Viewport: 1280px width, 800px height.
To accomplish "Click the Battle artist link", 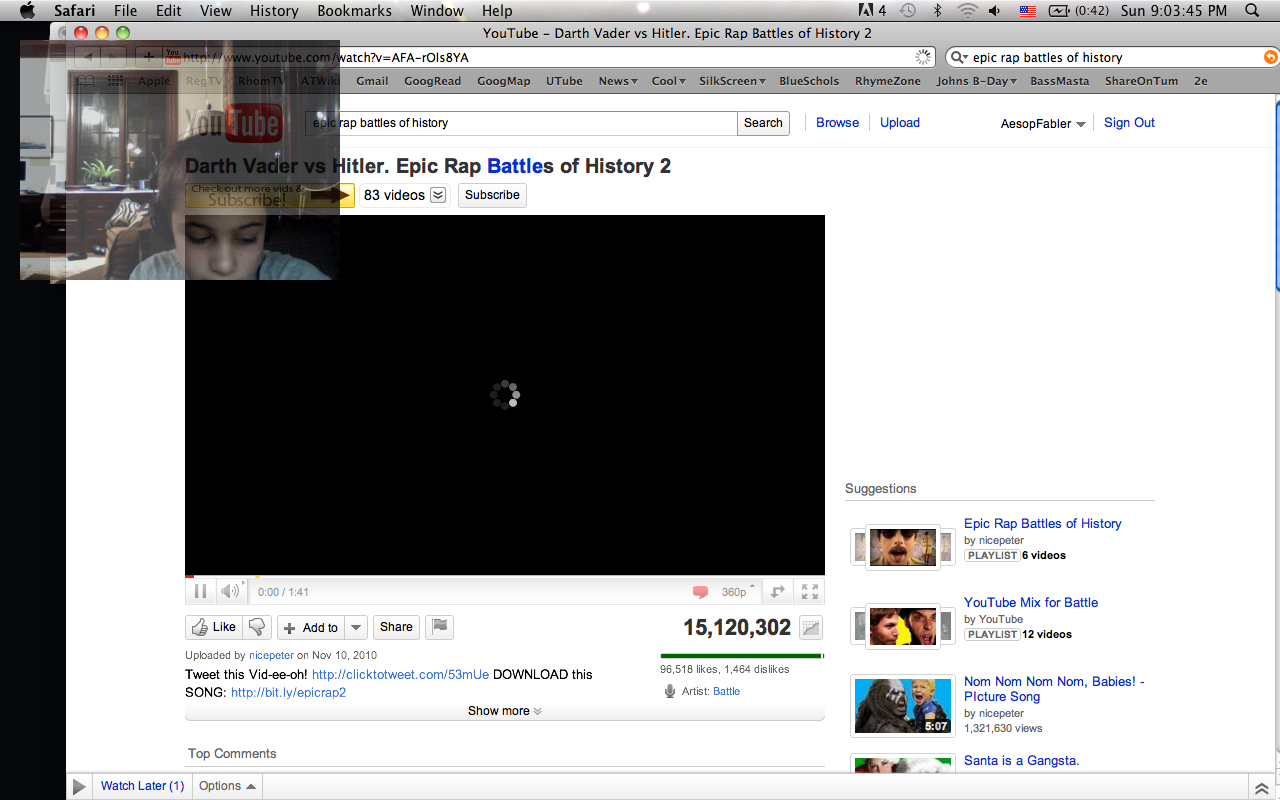I will coord(726,691).
